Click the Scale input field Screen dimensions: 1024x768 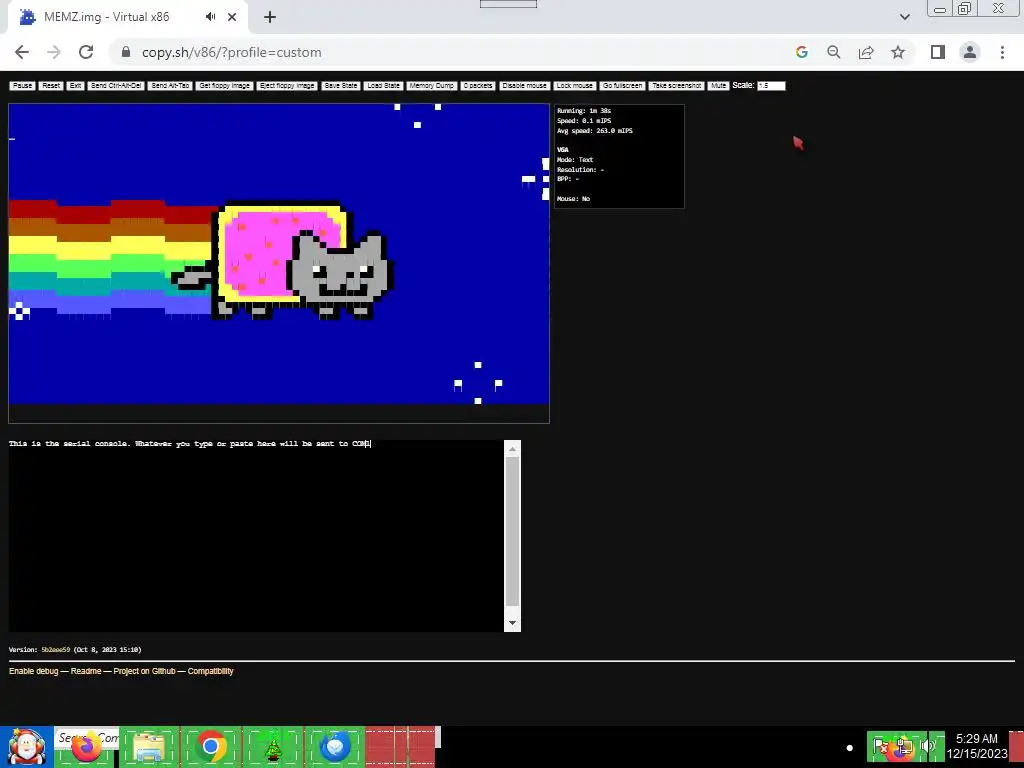pyautogui.click(x=771, y=86)
